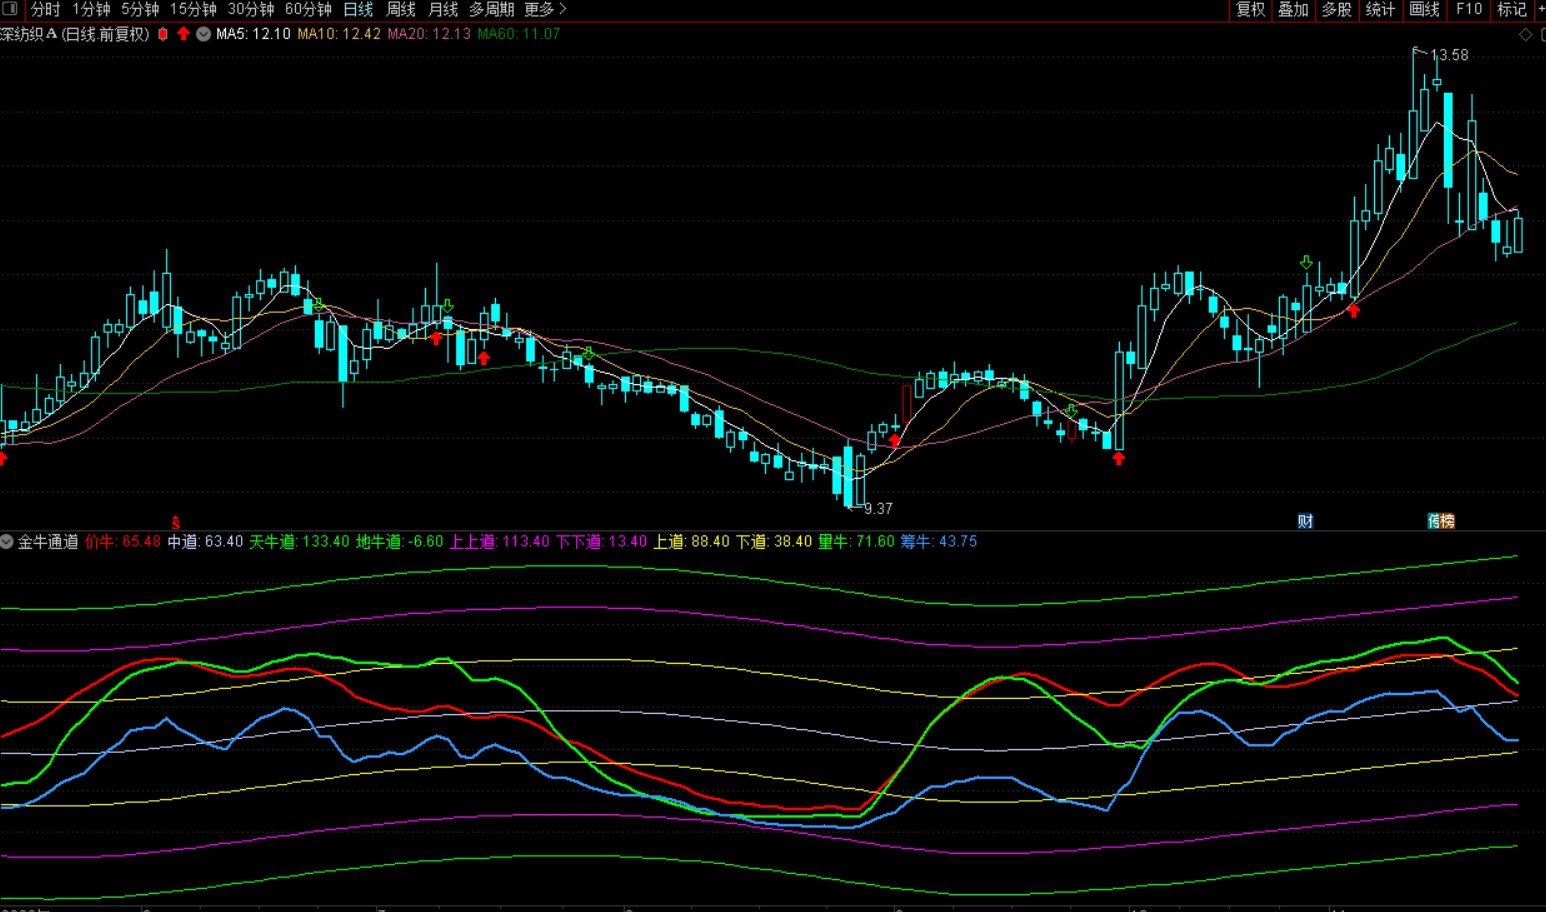Click the 叠加 overlay button
The width and height of the screenshot is (1546, 912).
pos(1294,9)
